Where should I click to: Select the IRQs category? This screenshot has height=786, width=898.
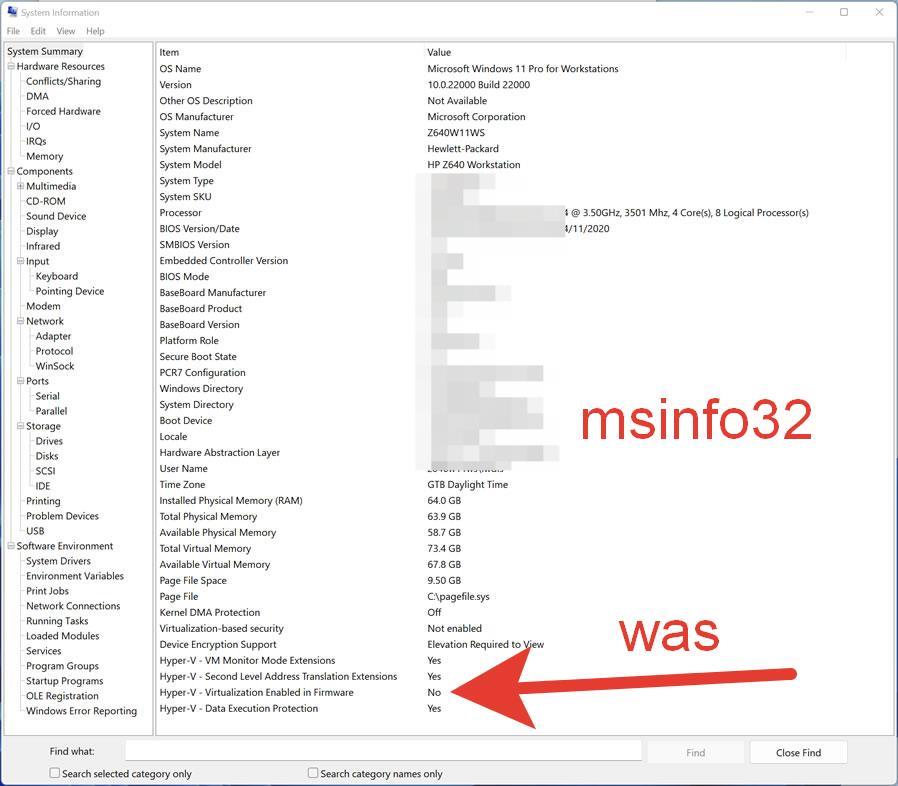(x=36, y=141)
